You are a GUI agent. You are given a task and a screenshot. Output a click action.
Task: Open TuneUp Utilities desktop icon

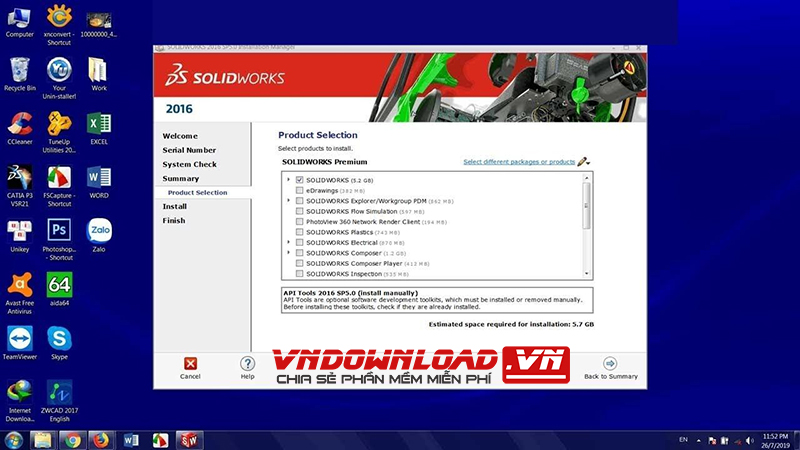59,132
